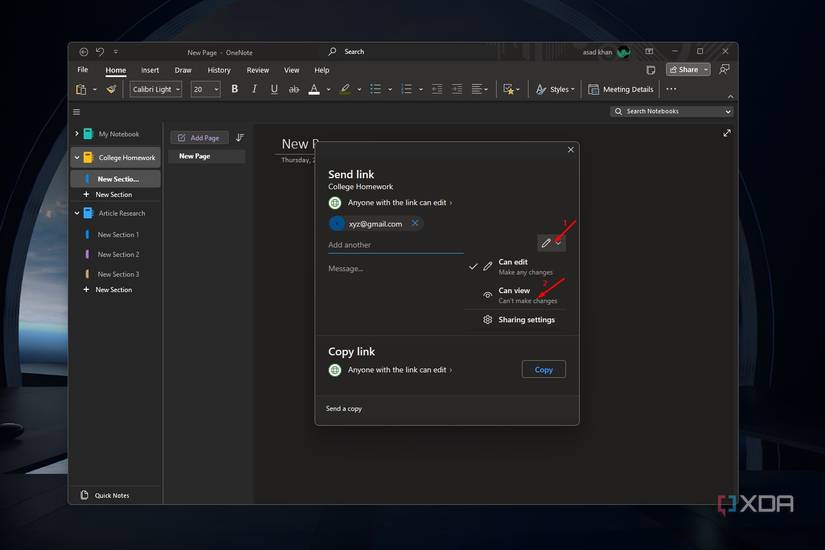Click the Back arrow in title bar
Screen dimensions: 825x550
83,52
